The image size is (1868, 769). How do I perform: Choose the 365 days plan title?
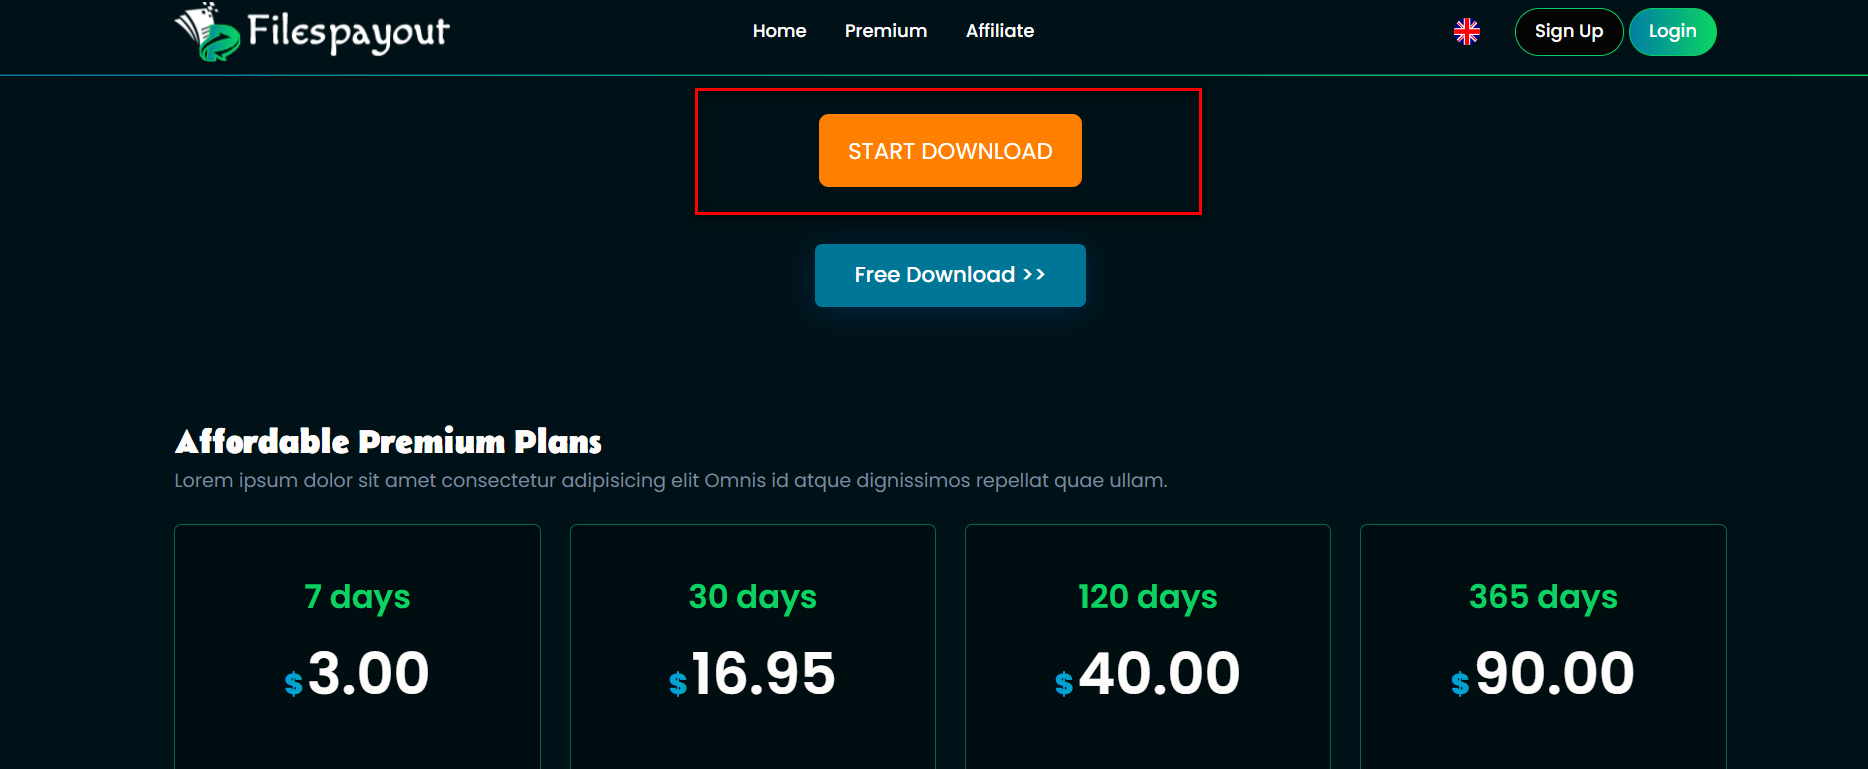click(x=1542, y=597)
